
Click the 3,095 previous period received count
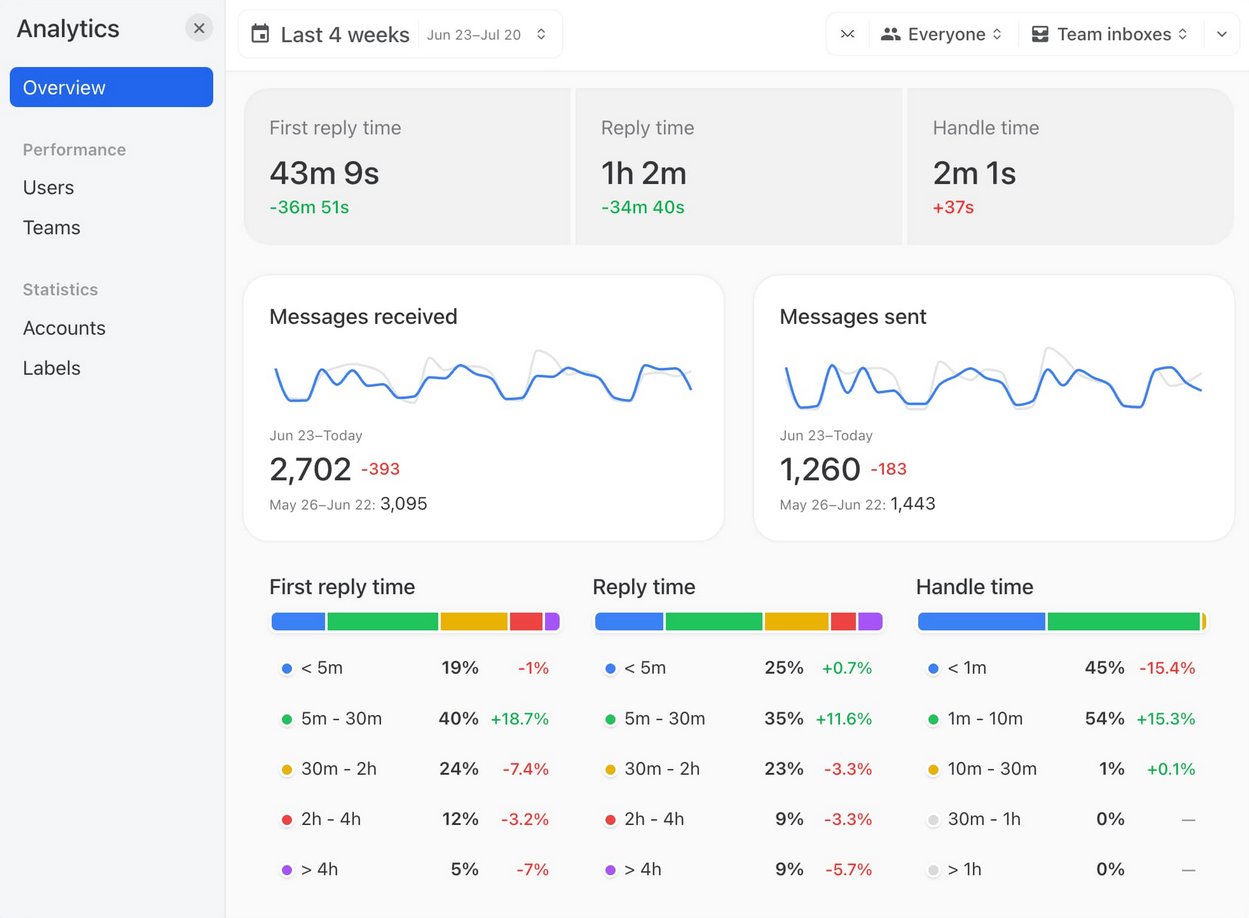click(x=404, y=504)
